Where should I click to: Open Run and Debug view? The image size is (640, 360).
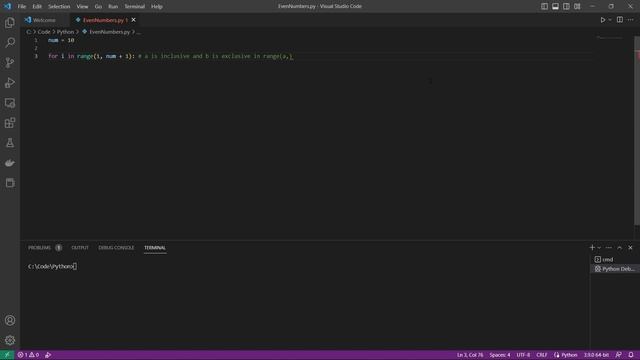point(10,82)
